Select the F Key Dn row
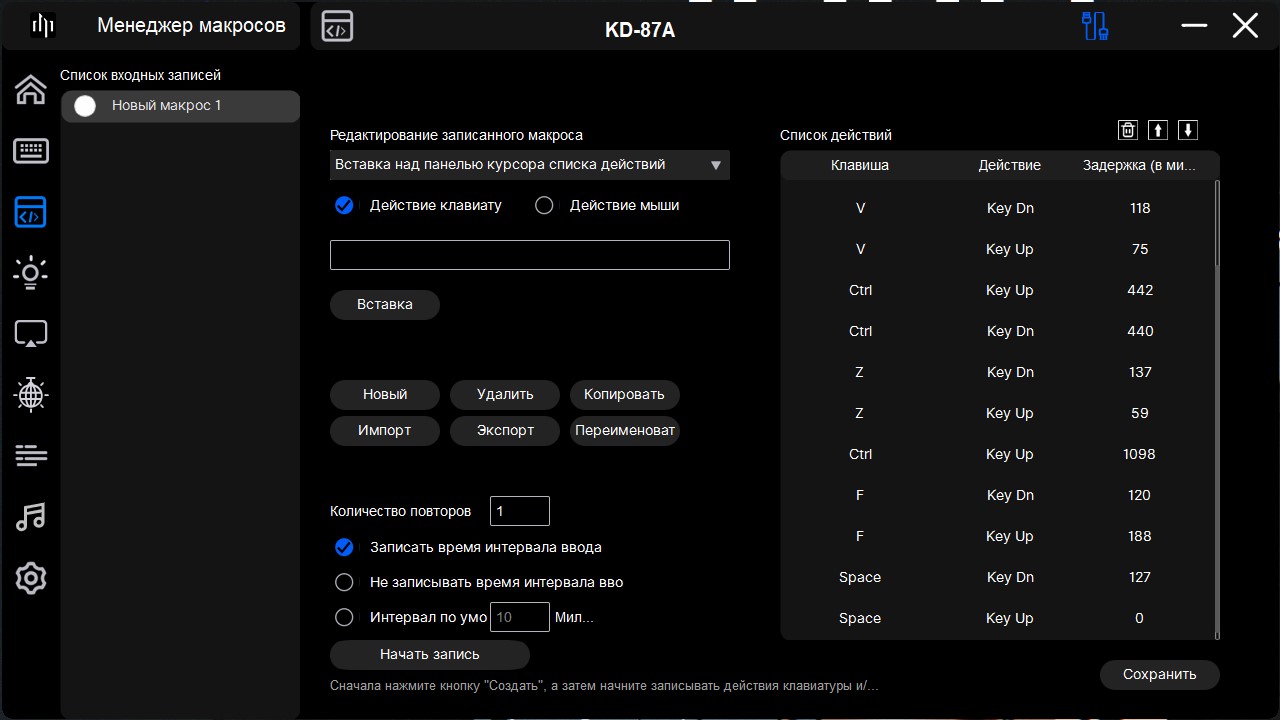 [997, 495]
